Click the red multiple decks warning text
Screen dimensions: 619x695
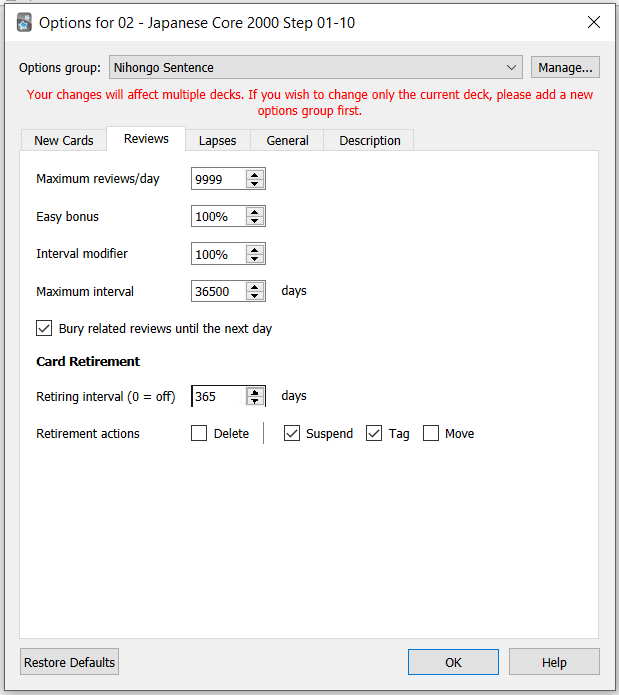click(310, 102)
